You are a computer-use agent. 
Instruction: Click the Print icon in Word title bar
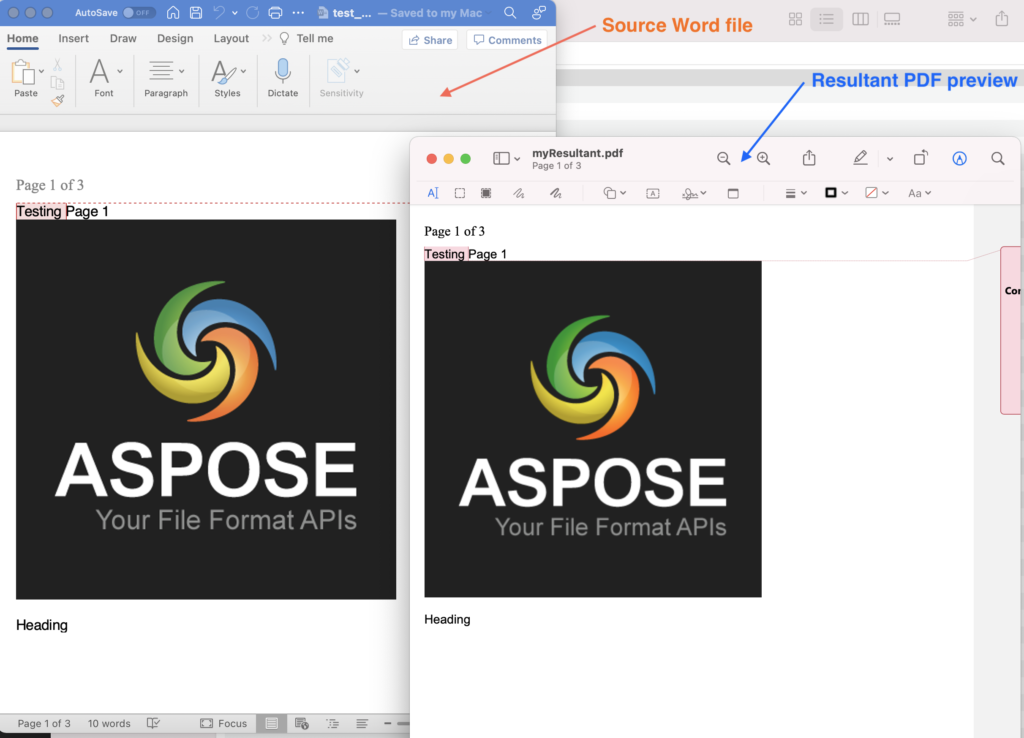tap(276, 12)
